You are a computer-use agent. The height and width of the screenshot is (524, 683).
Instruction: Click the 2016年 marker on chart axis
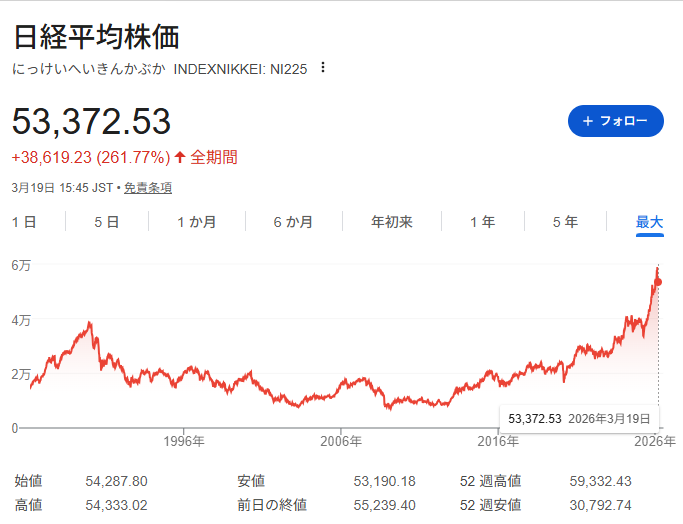point(497,441)
